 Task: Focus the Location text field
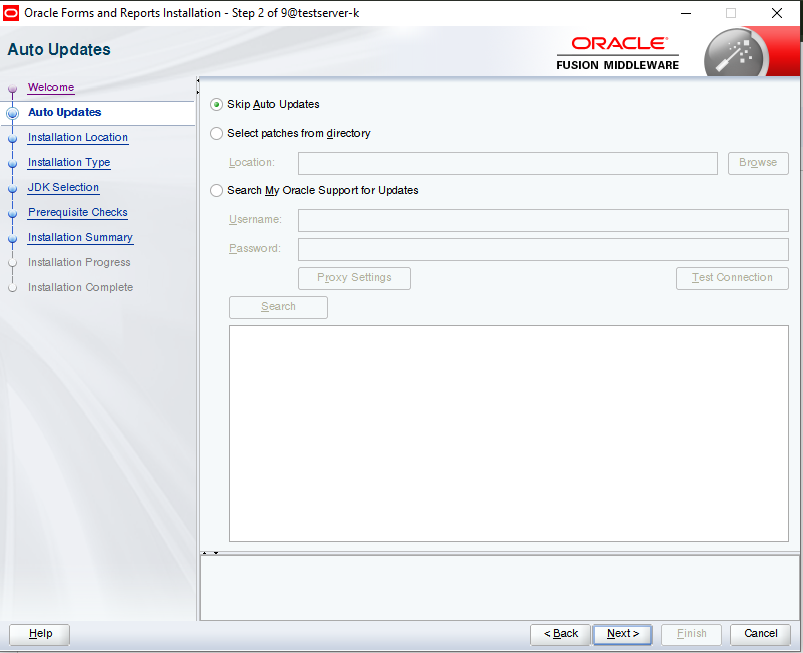(x=508, y=163)
